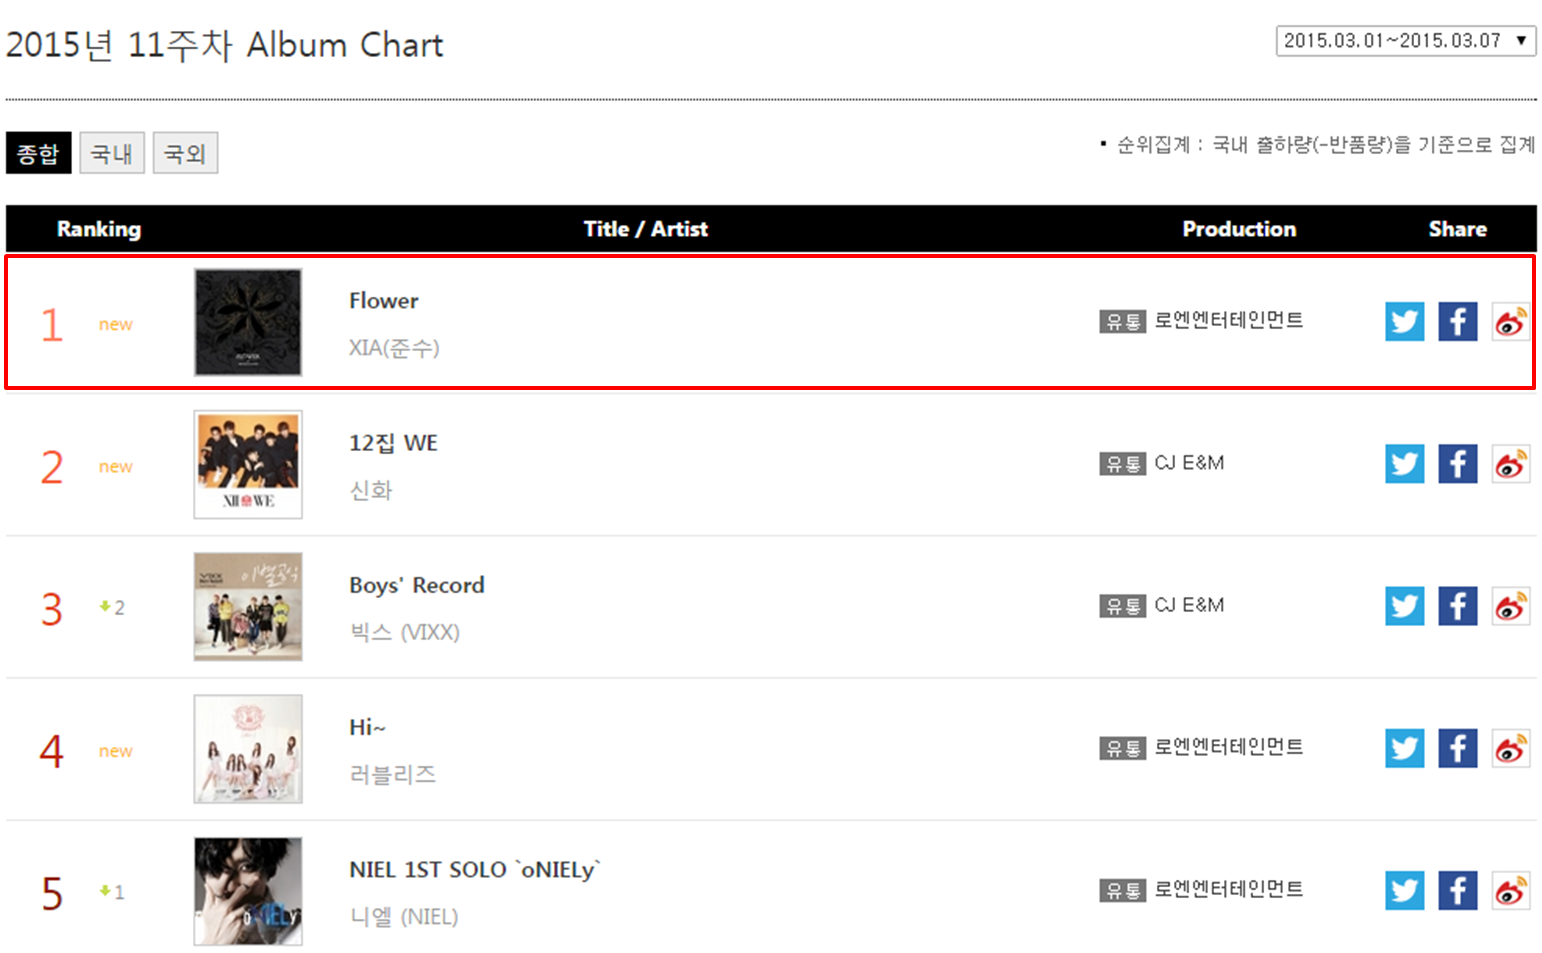
Task: Open the Flower album title link
Action: 384,301
